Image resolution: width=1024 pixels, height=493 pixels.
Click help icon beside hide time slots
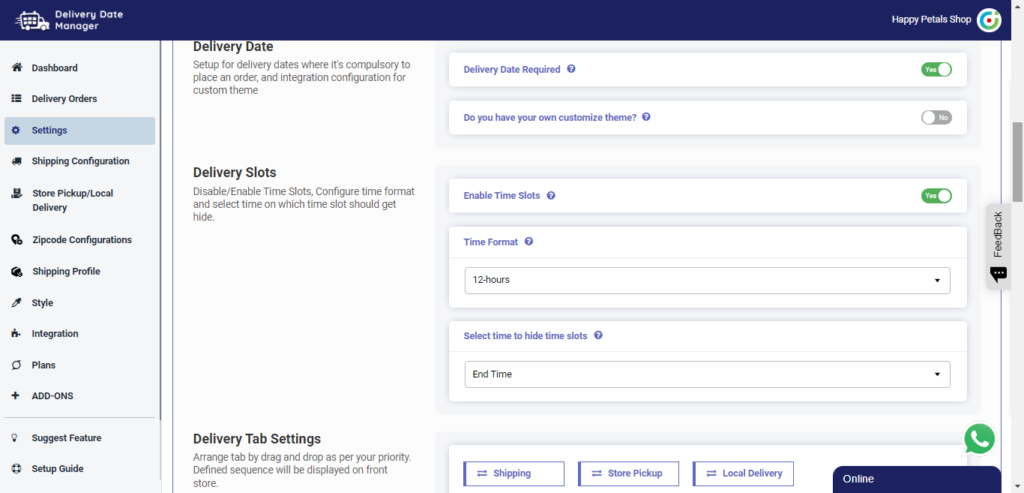tap(598, 336)
